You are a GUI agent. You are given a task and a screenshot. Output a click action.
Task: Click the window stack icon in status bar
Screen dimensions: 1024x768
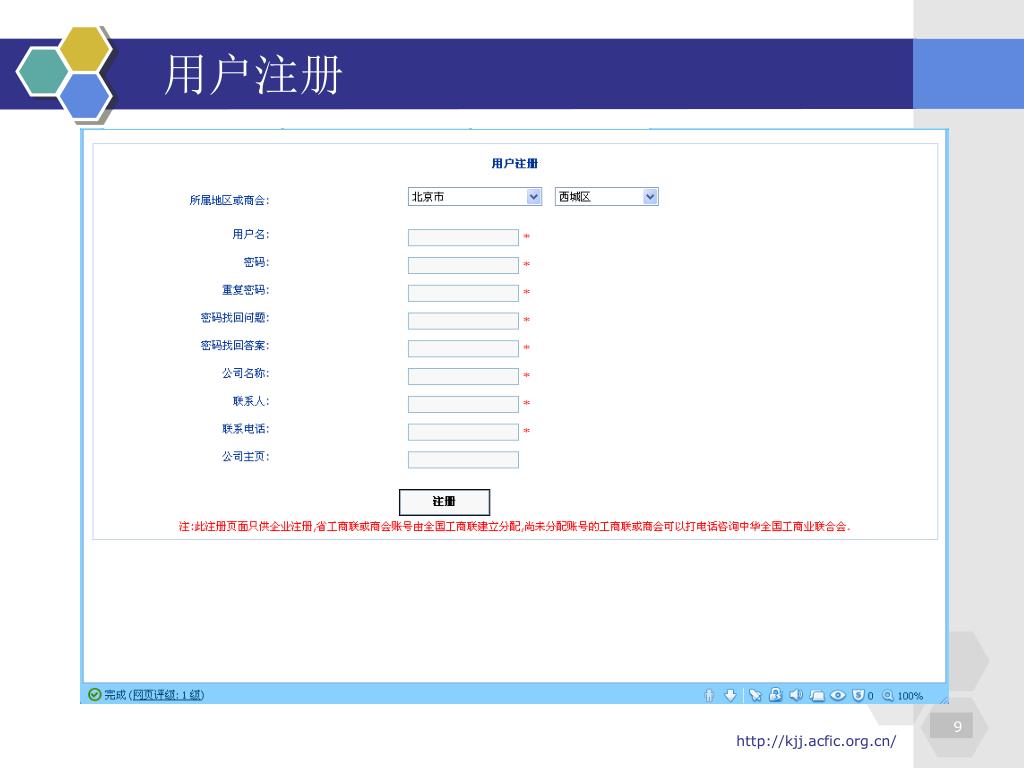[817, 696]
